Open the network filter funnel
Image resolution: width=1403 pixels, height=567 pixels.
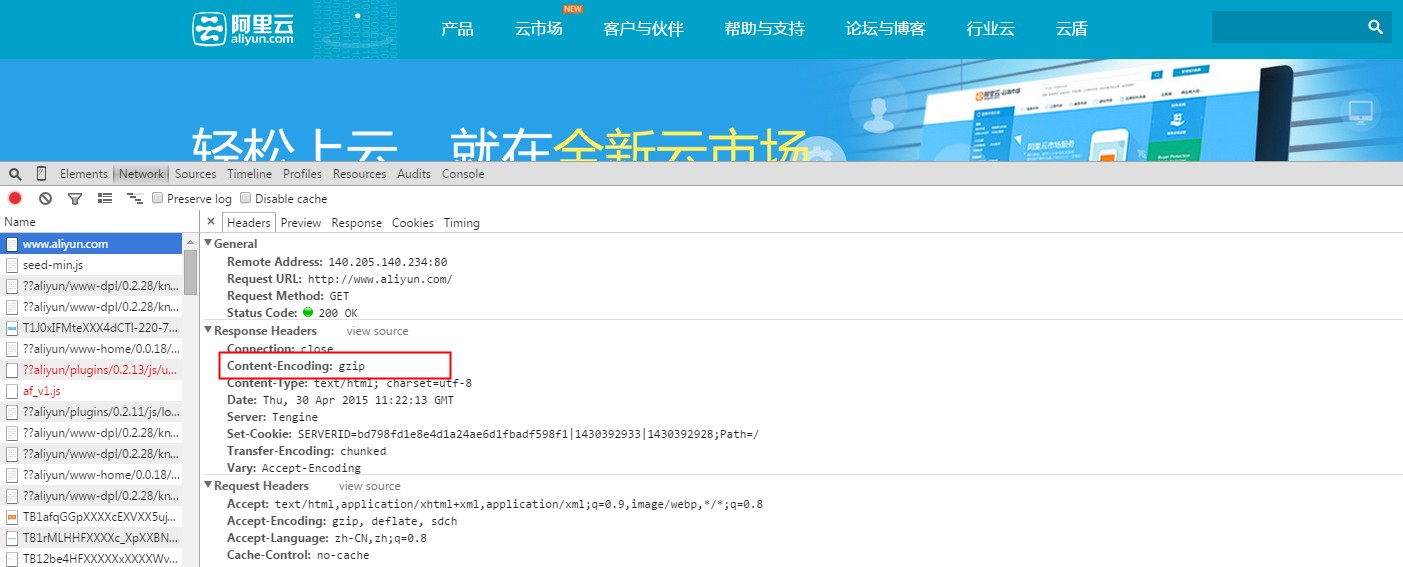74,199
